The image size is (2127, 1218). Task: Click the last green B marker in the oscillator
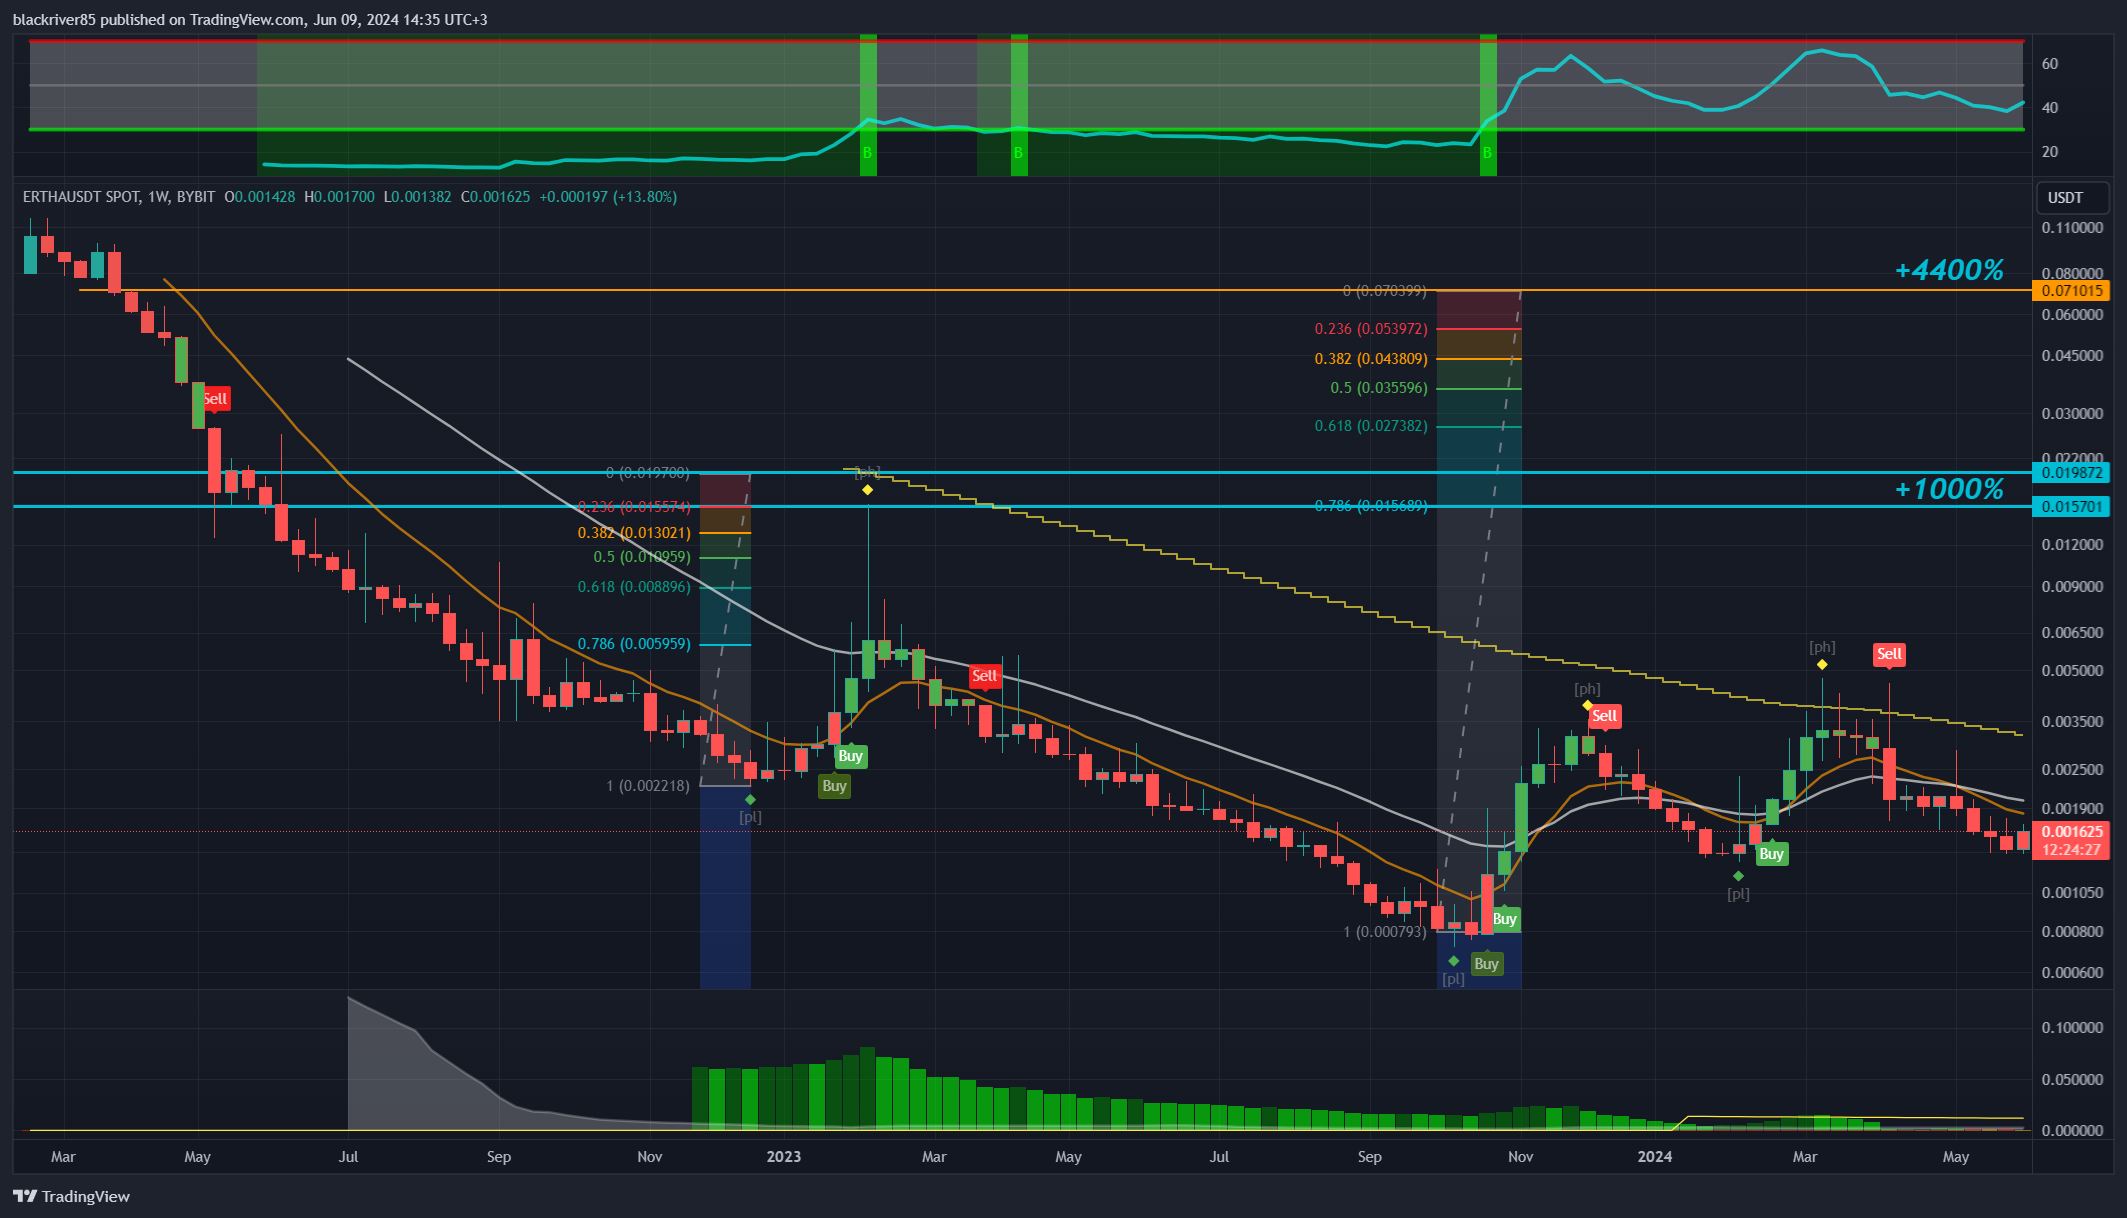pos(1488,153)
